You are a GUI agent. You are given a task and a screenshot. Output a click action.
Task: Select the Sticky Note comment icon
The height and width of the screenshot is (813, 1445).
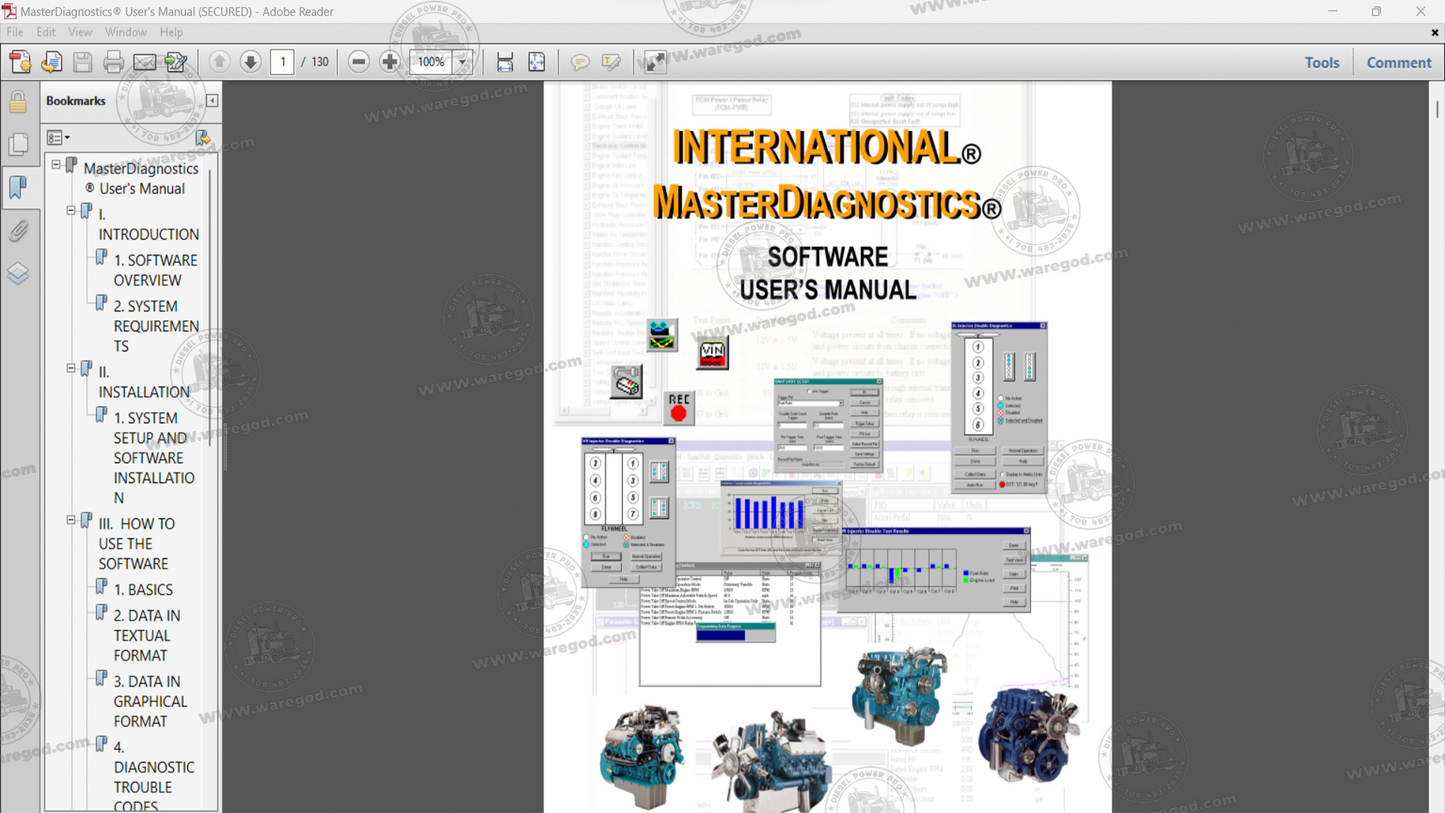[579, 61]
